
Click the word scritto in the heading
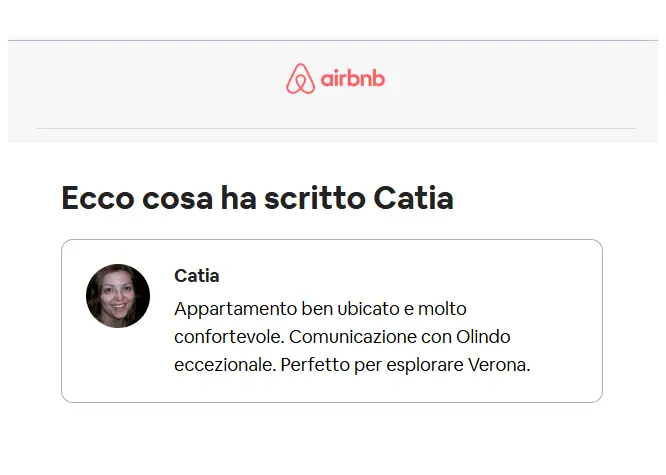(314, 198)
